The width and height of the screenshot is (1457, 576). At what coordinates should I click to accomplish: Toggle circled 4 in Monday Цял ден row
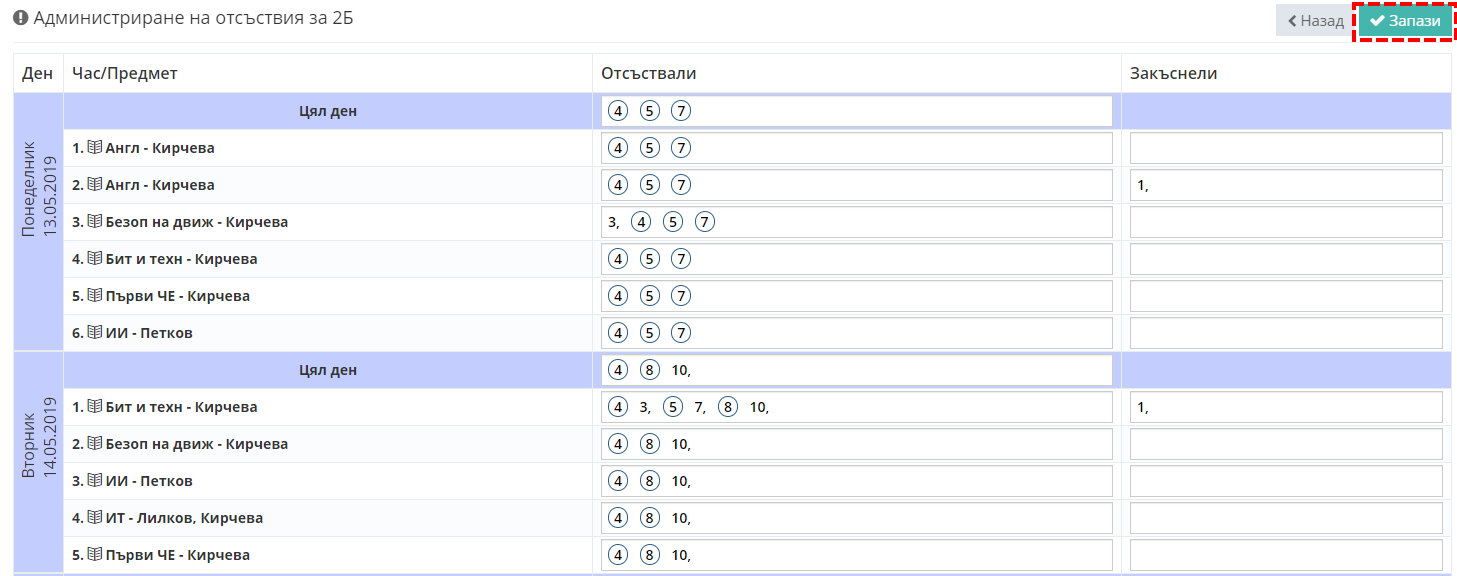click(x=618, y=111)
